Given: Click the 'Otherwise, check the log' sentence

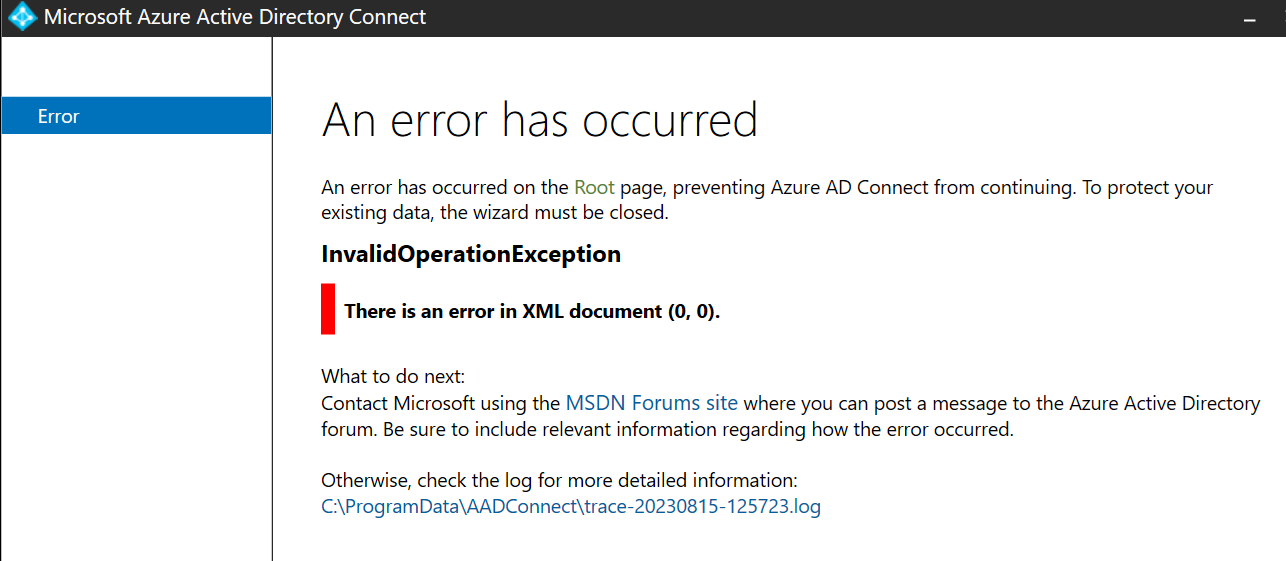Looking at the screenshot, I should [x=559, y=480].
